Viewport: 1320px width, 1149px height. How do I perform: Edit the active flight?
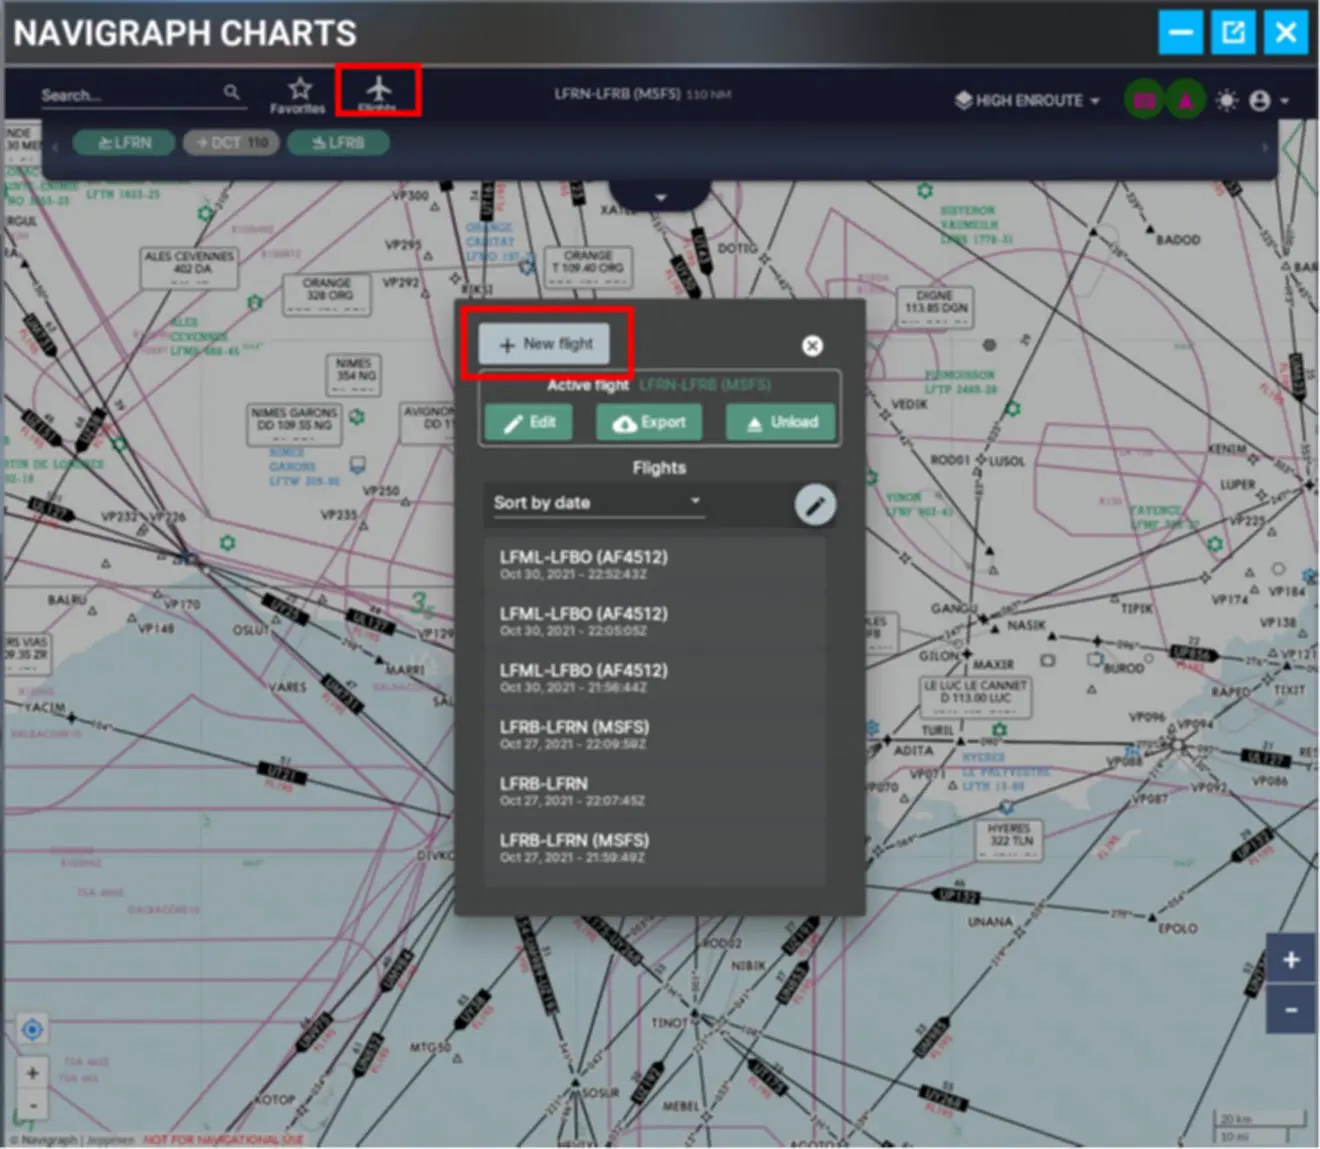[x=529, y=422]
